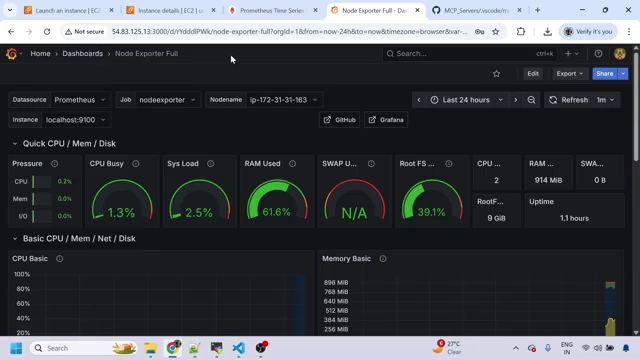The width and height of the screenshot is (640, 360).
Task: Click the Uptime 1.1 hours value
Action: 574,218
